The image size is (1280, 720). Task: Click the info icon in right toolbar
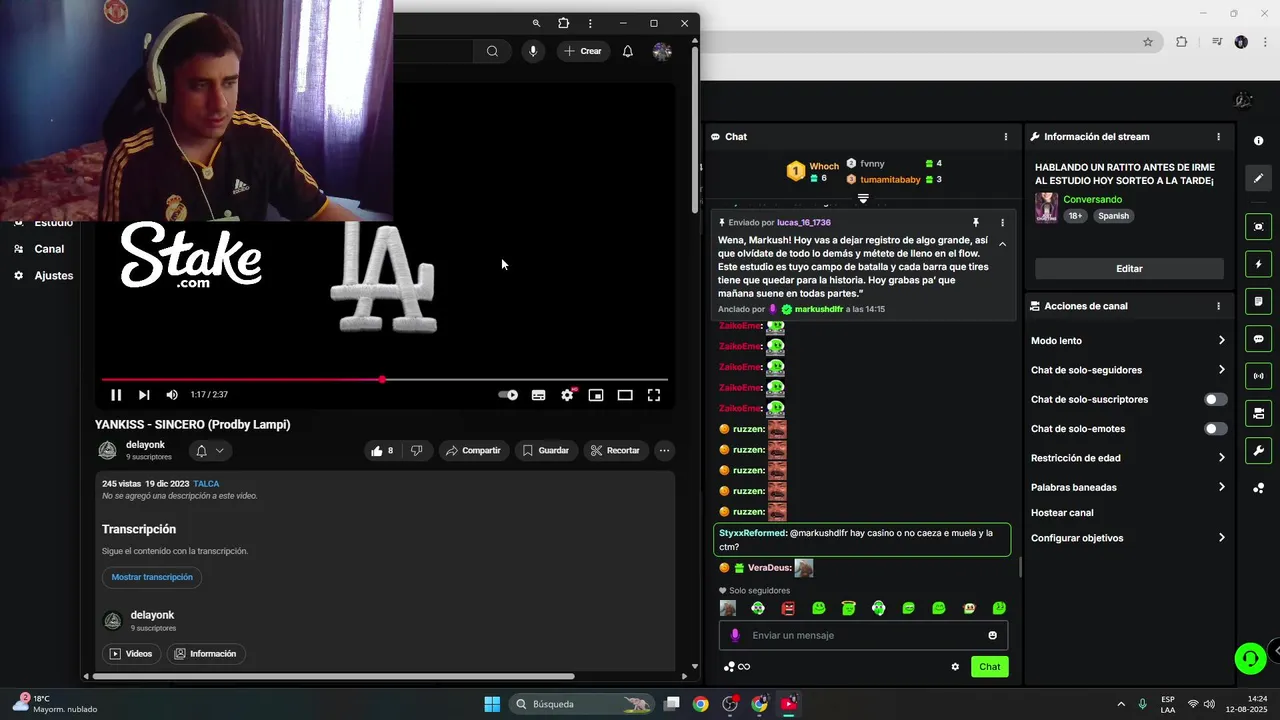point(1258,141)
